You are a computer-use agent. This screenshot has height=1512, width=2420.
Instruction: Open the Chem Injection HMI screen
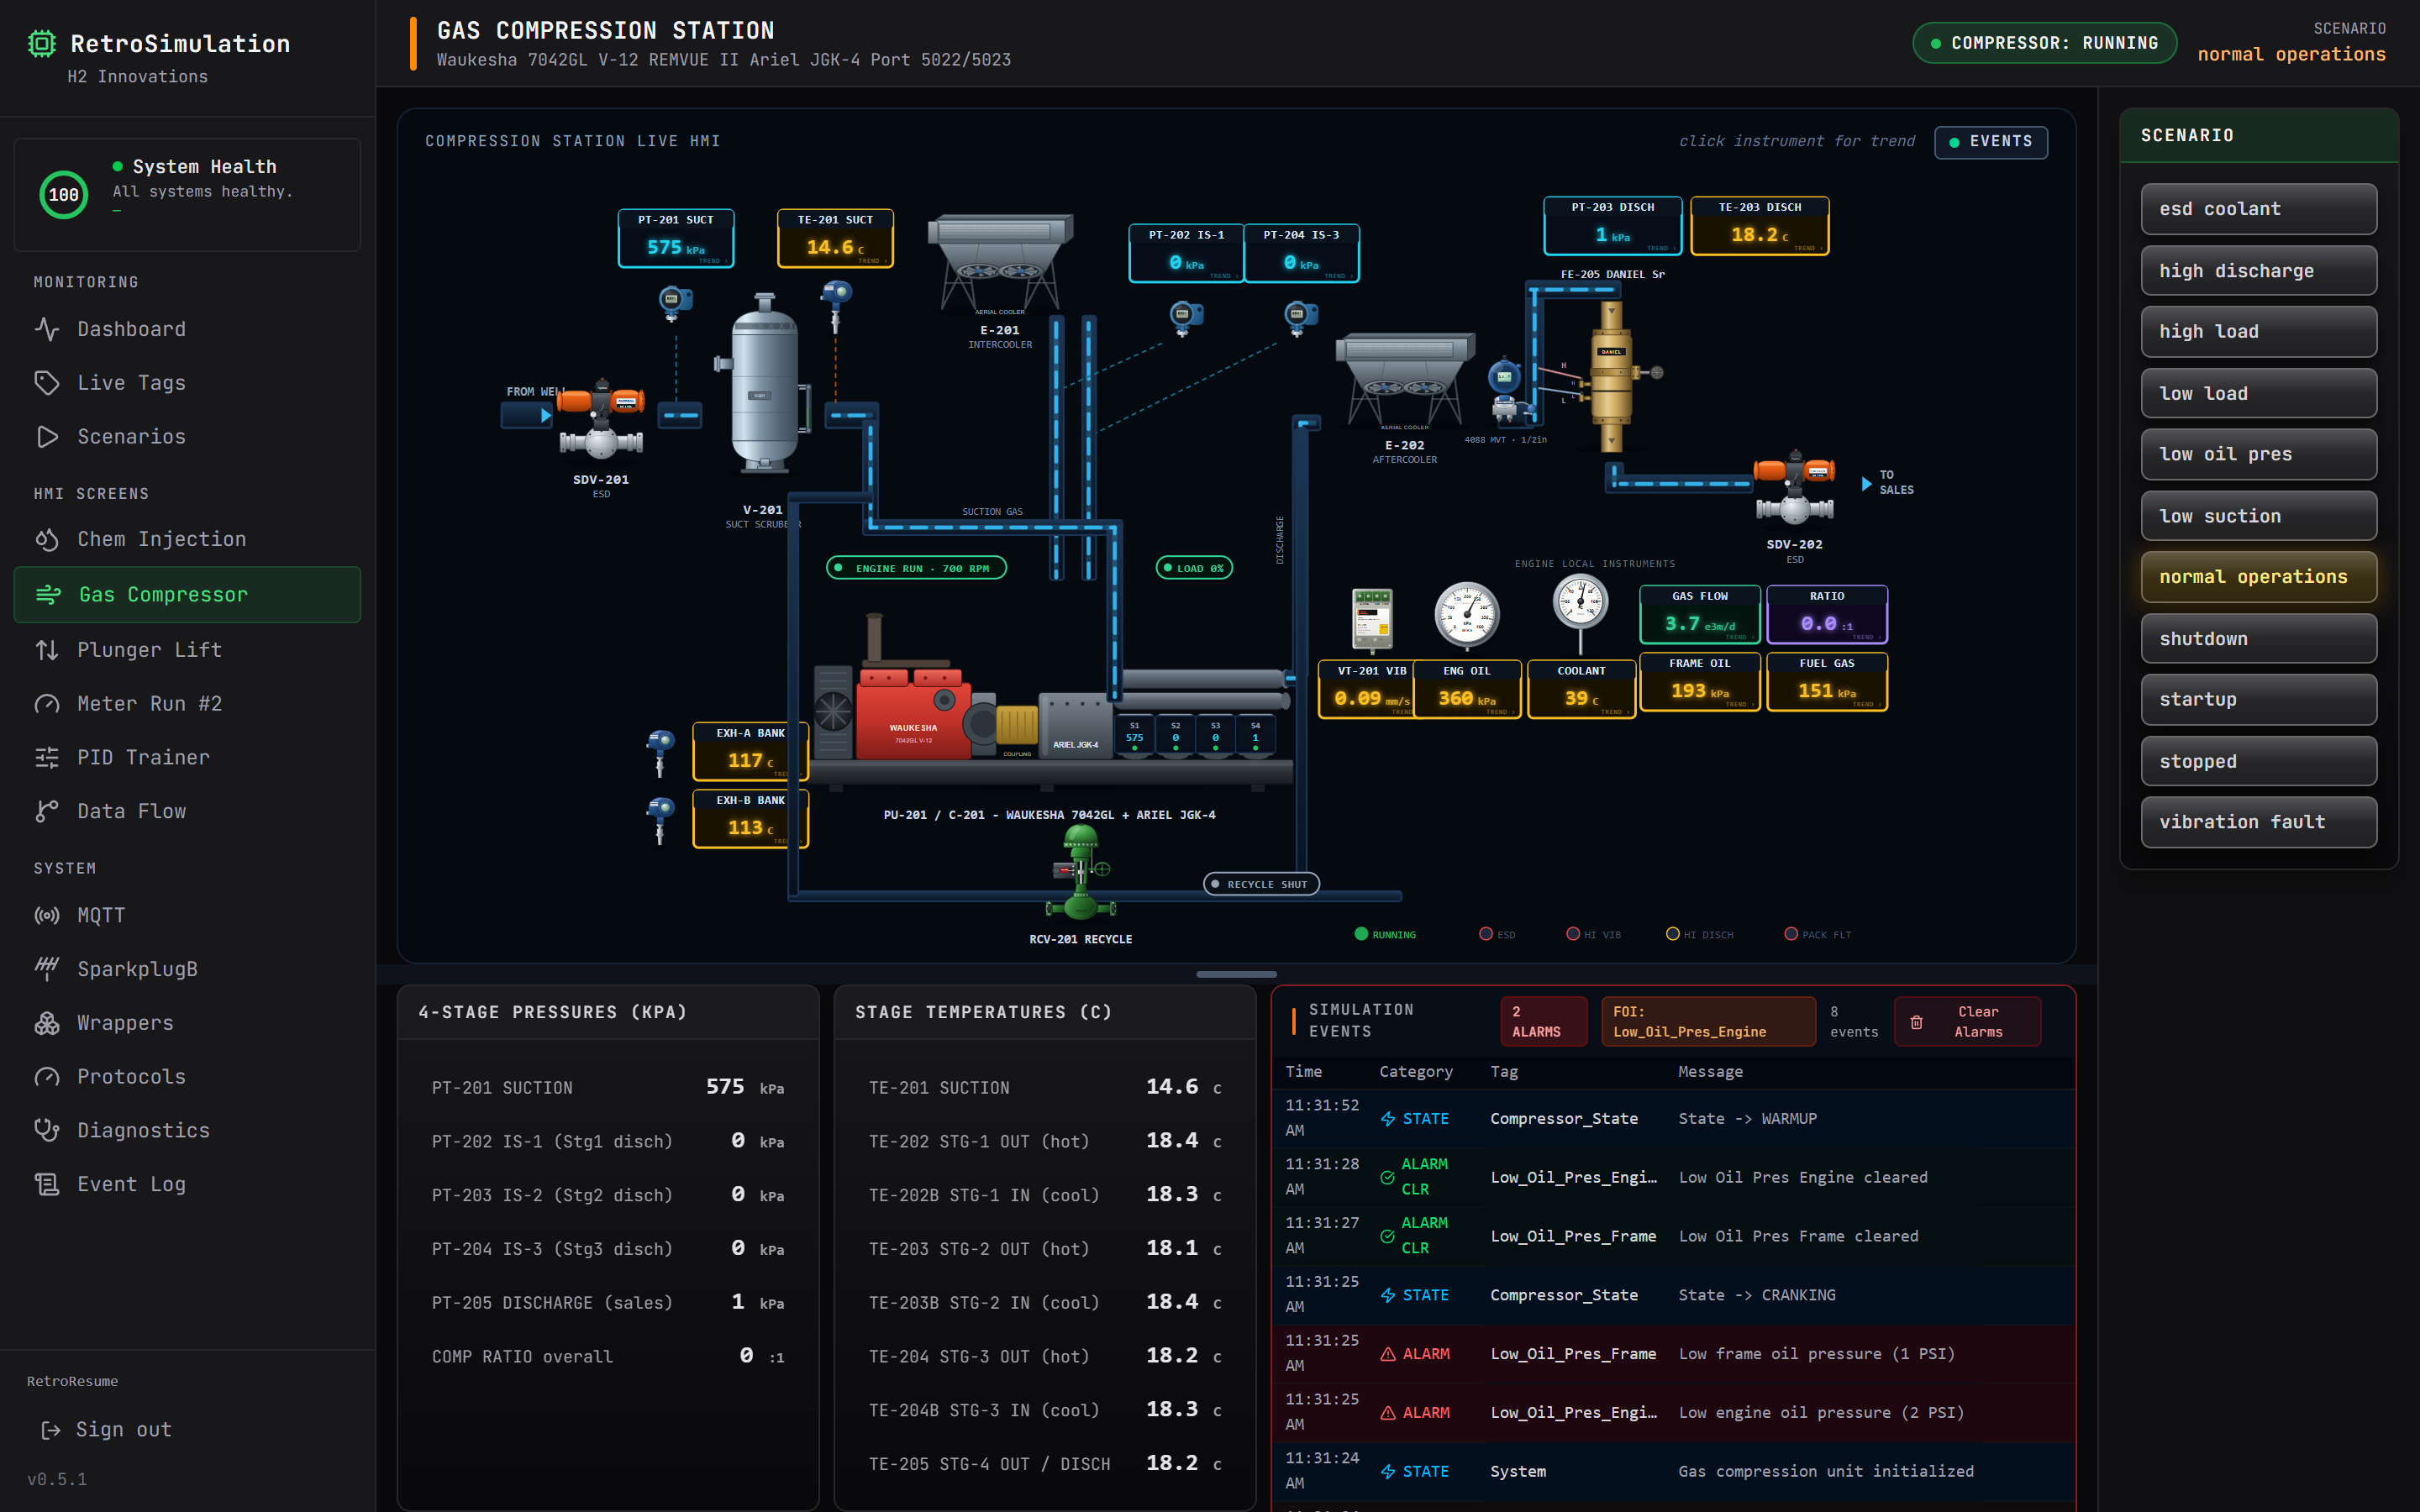click(187, 539)
